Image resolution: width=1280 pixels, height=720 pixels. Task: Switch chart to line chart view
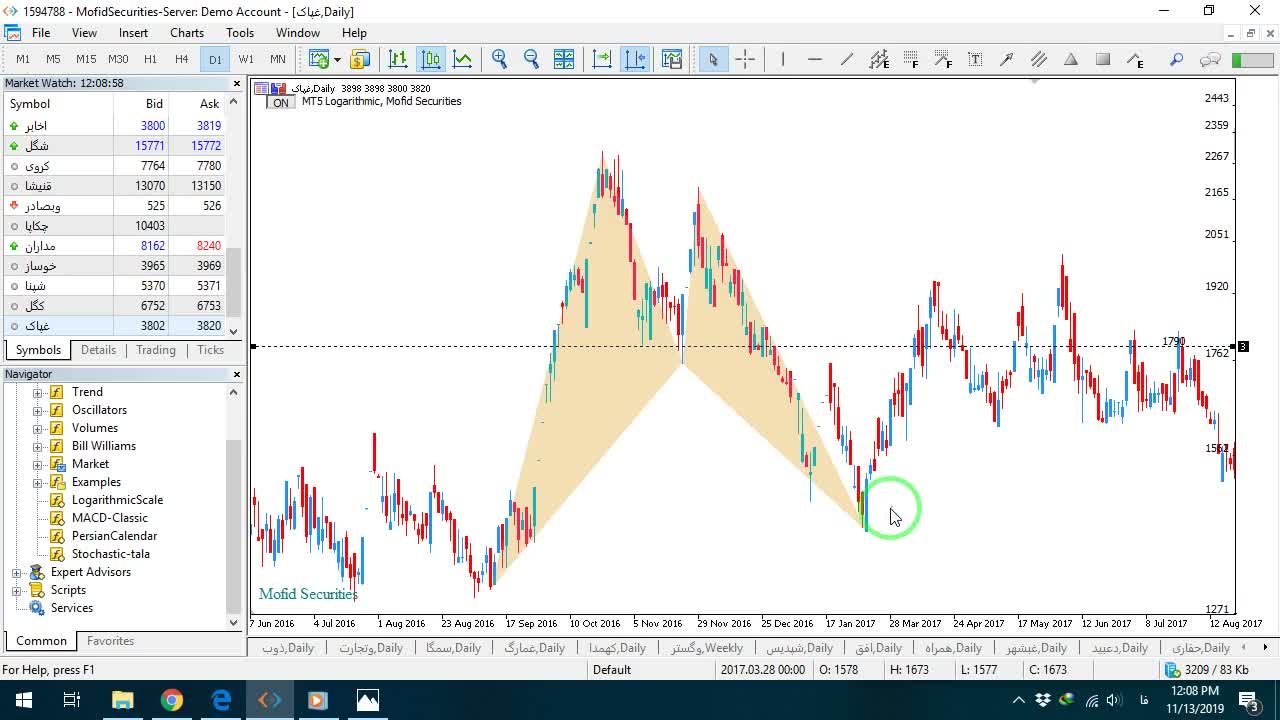pyautogui.click(x=463, y=60)
